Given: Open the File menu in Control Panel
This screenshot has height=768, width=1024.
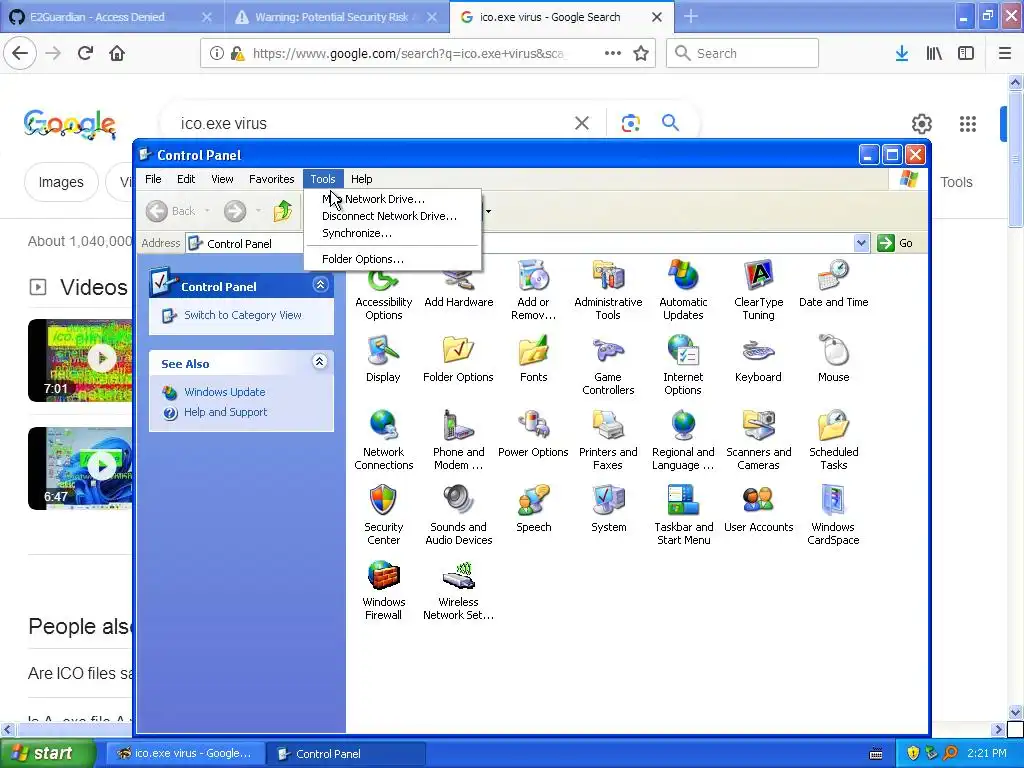Looking at the screenshot, I should [x=153, y=179].
